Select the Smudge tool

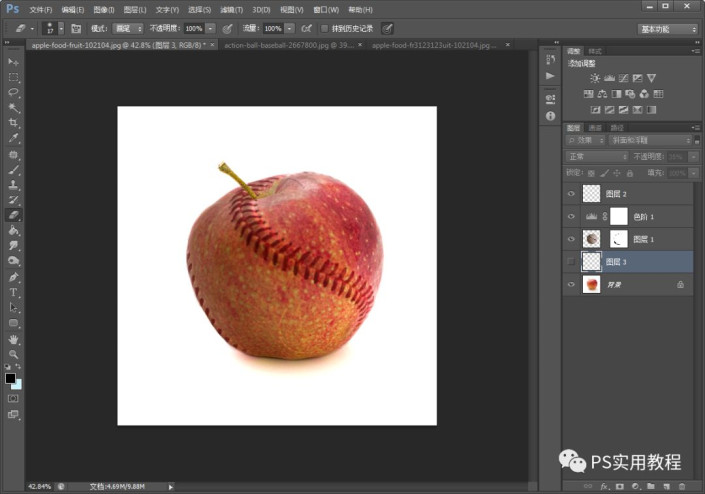(13, 245)
